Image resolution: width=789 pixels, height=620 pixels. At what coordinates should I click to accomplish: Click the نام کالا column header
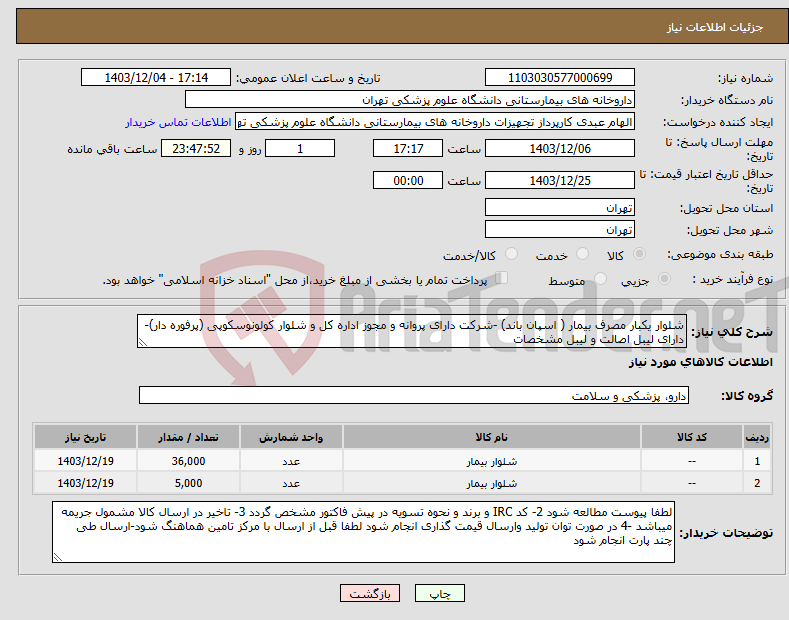tap(492, 437)
